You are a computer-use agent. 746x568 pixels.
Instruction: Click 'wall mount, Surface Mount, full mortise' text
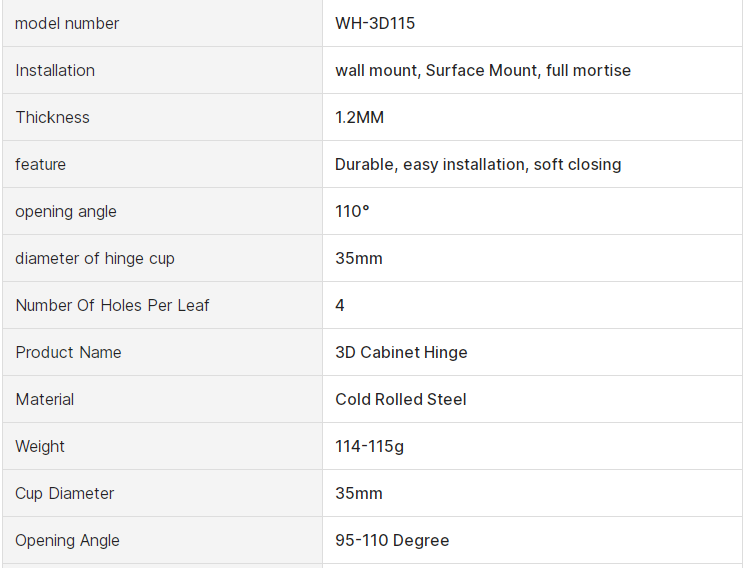coord(483,70)
